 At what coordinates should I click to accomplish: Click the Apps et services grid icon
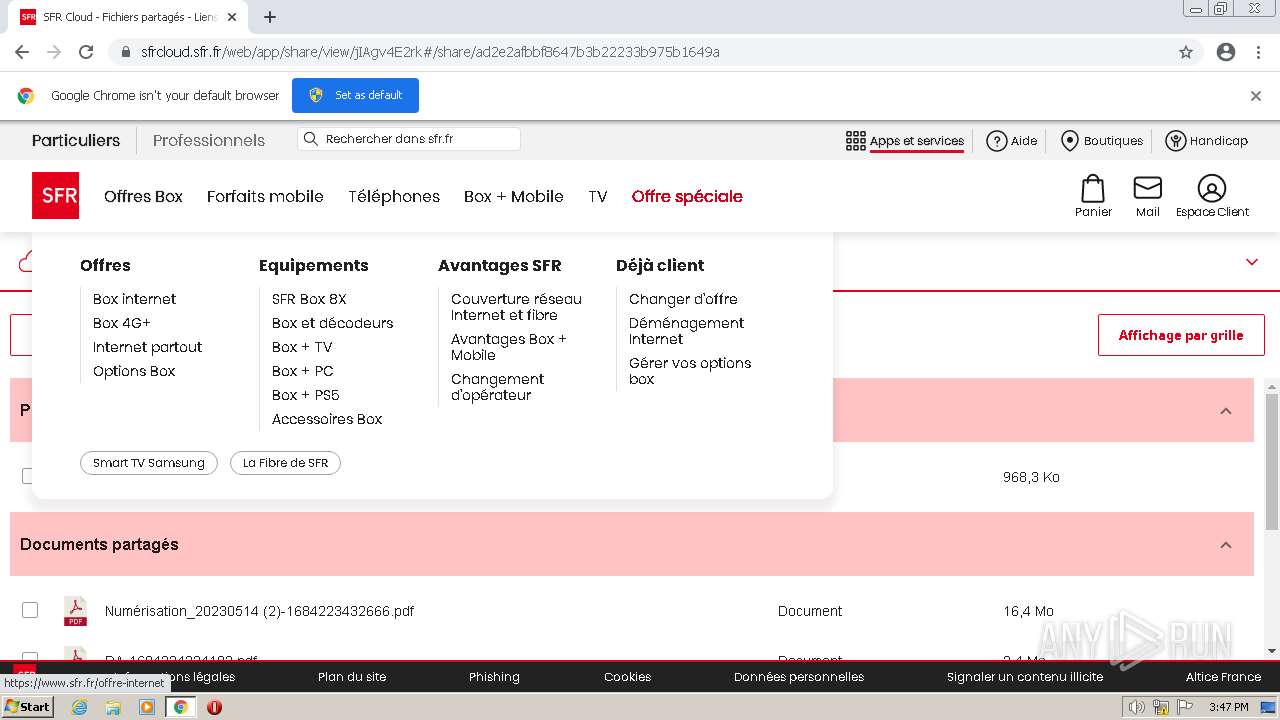click(855, 141)
